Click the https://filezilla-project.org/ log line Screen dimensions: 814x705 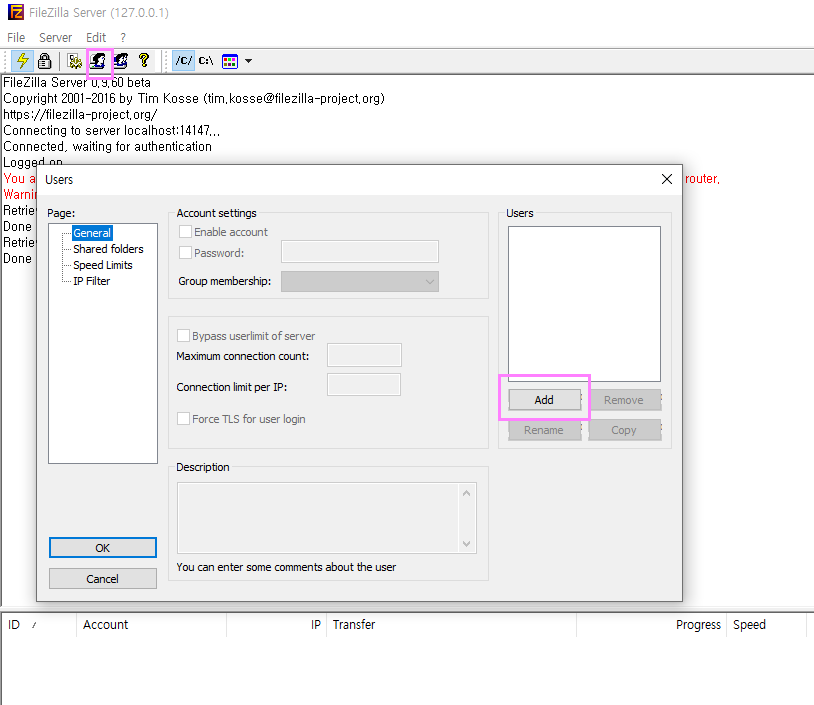[x=80, y=114]
